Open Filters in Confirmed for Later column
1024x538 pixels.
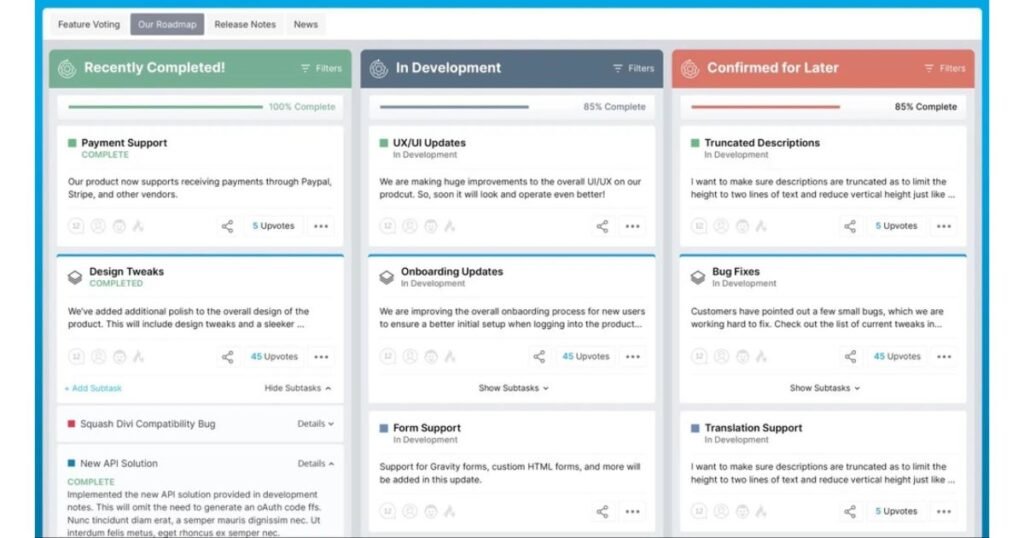[945, 68]
